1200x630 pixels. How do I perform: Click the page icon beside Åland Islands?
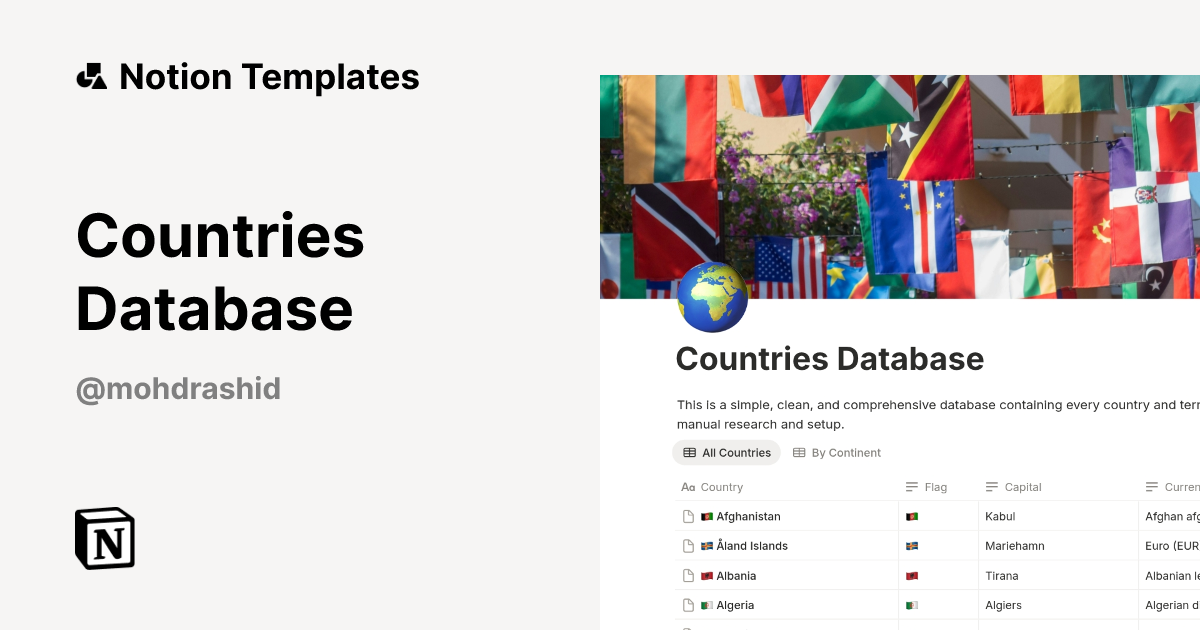(x=688, y=546)
